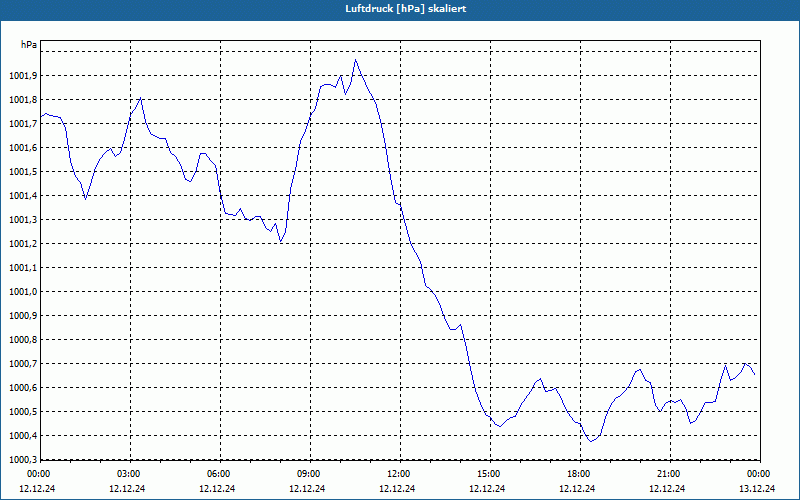Click the 12.12.24 date beneath 15:00
Screen dimensions: 800x500
[487, 488]
